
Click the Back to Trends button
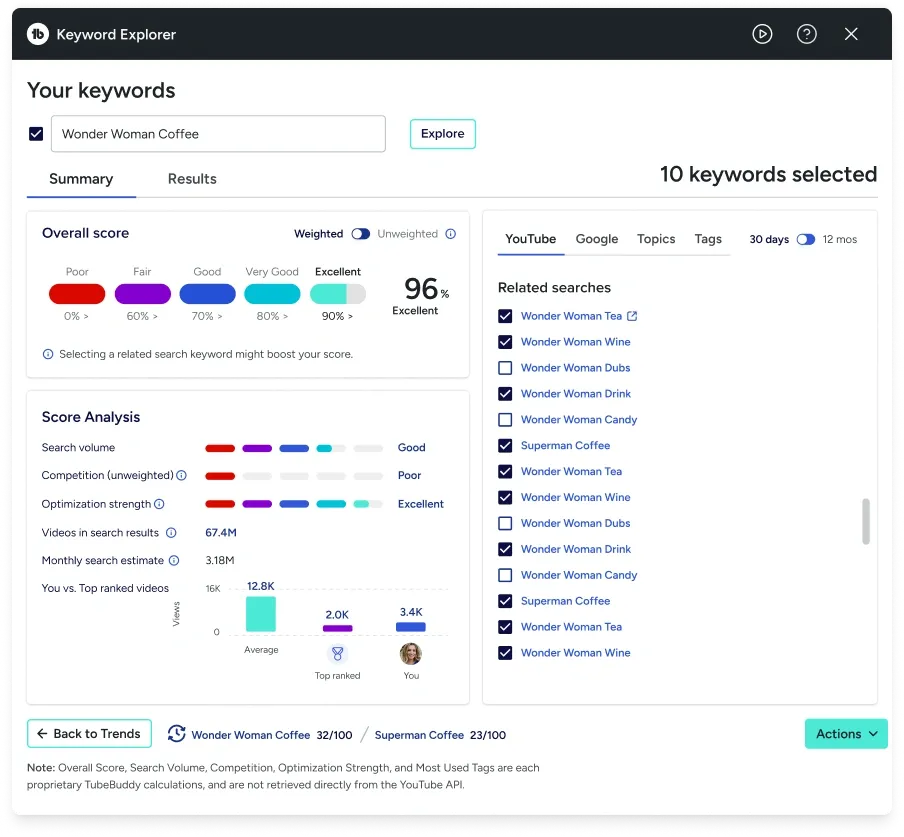coord(89,733)
